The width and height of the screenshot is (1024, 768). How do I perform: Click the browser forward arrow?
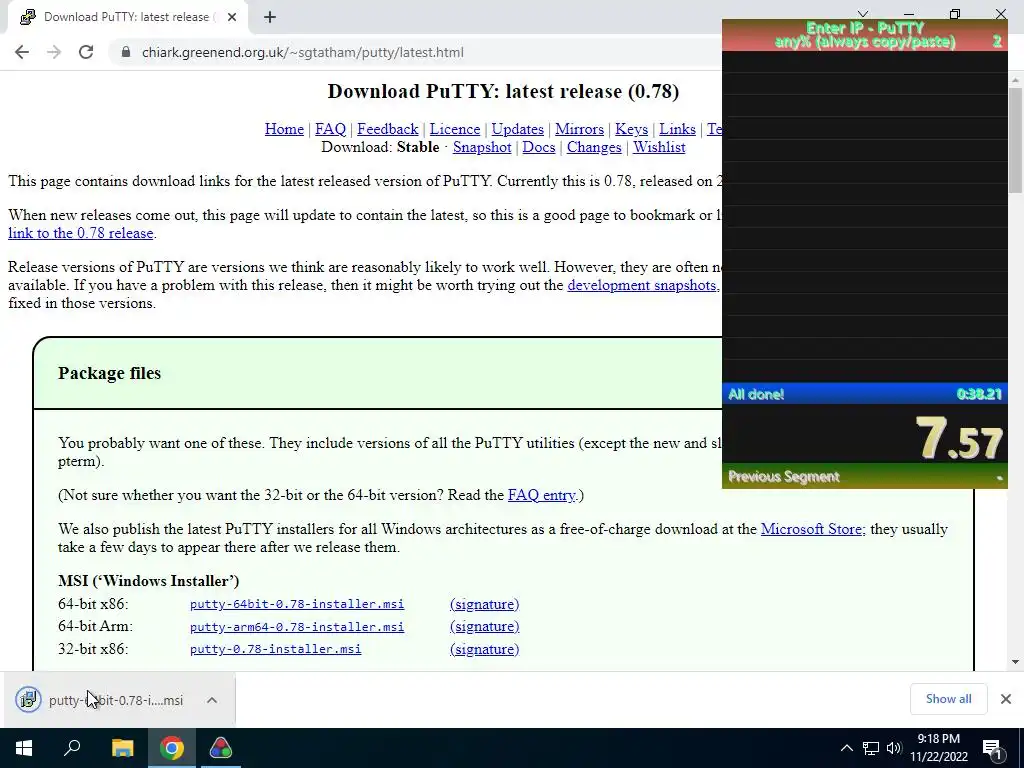pyautogui.click(x=54, y=52)
